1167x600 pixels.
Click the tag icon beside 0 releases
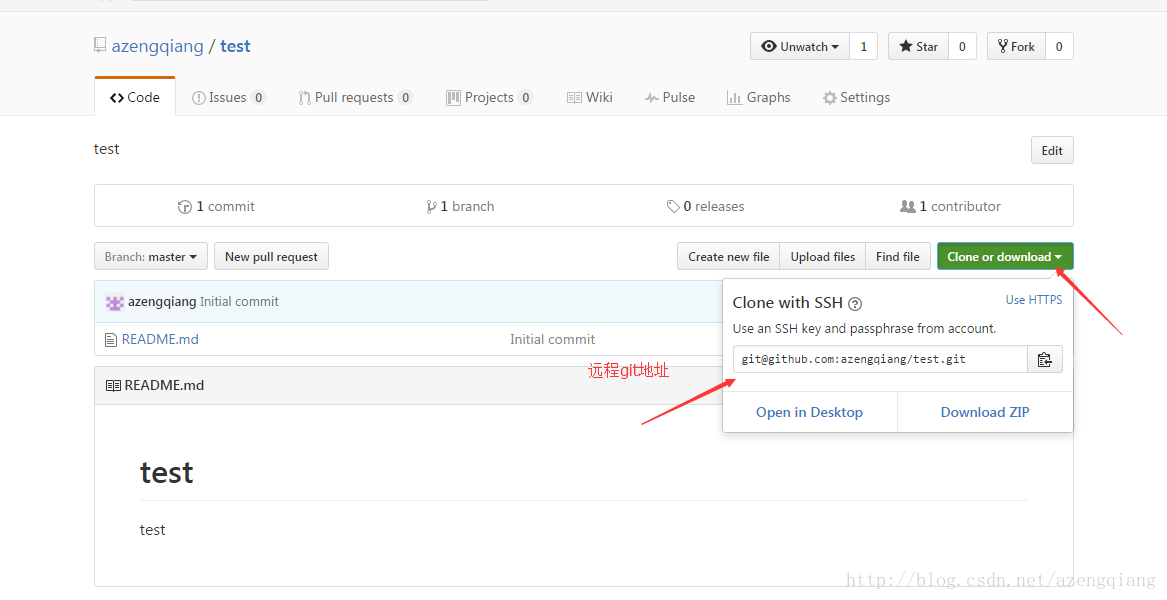(673, 206)
